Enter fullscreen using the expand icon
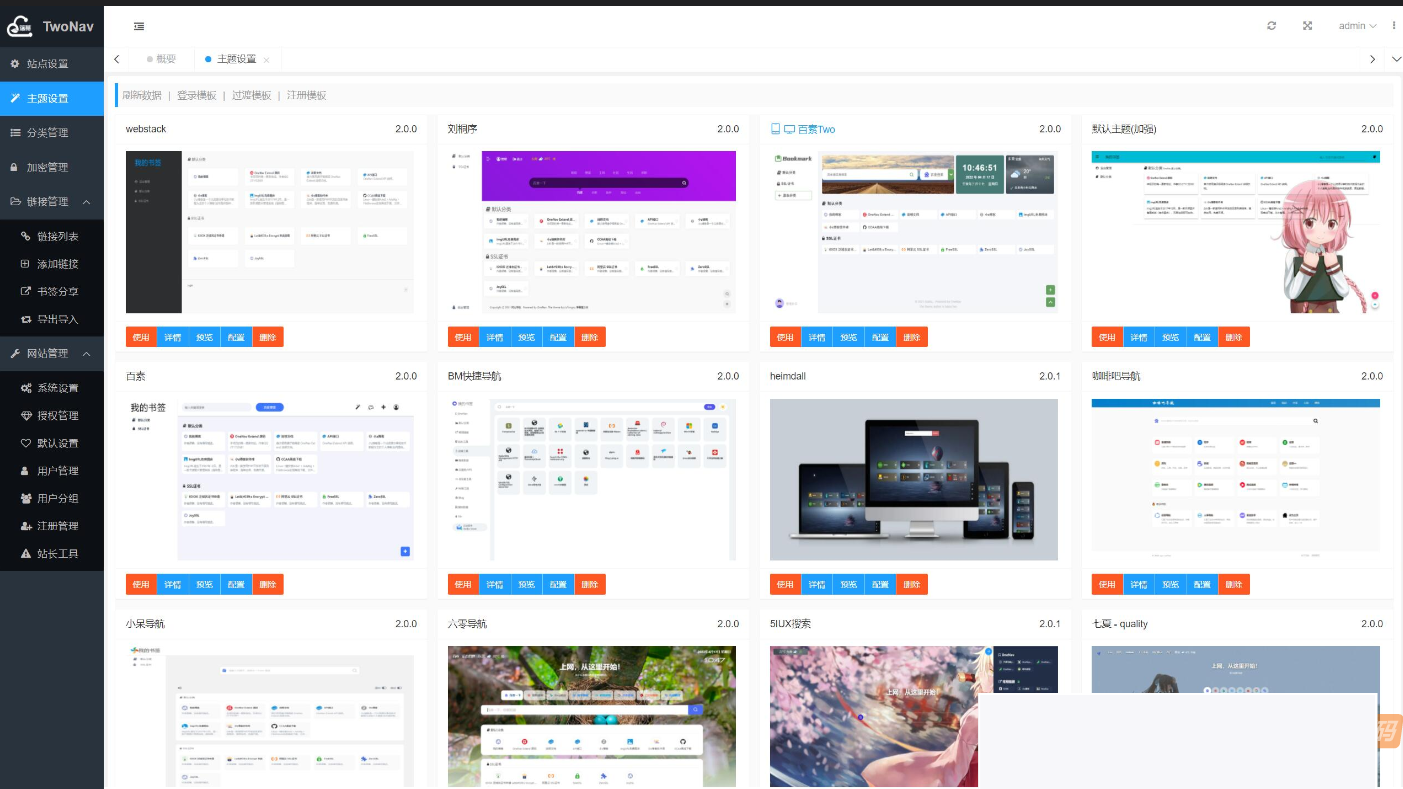 tap(1307, 26)
